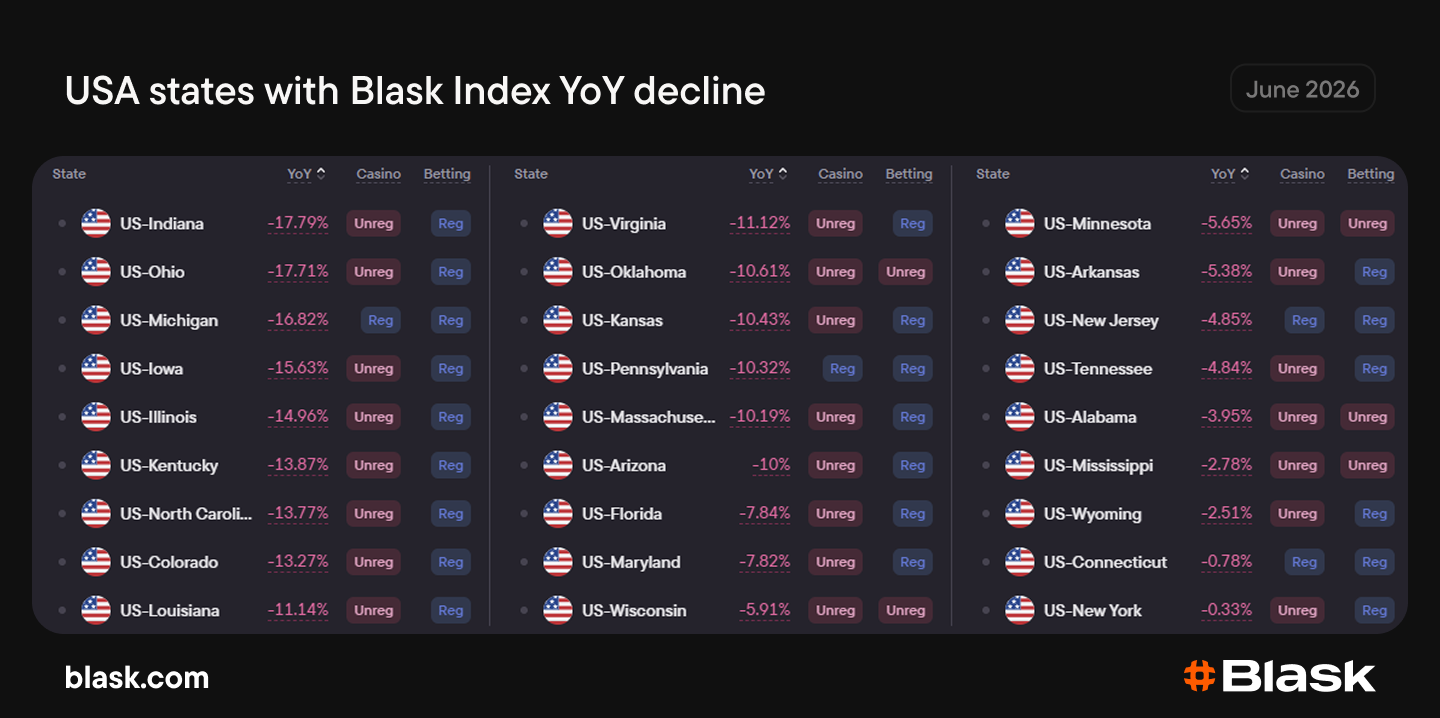Screen dimensions: 1440x718
Task: Click the US-New York flag icon
Action: tap(1020, 610)
